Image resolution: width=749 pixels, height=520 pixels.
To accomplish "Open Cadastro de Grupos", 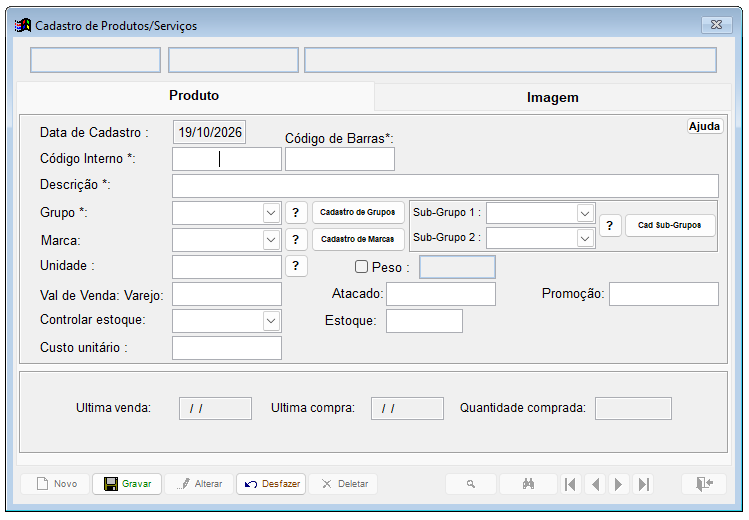I will tap(358, 212).
